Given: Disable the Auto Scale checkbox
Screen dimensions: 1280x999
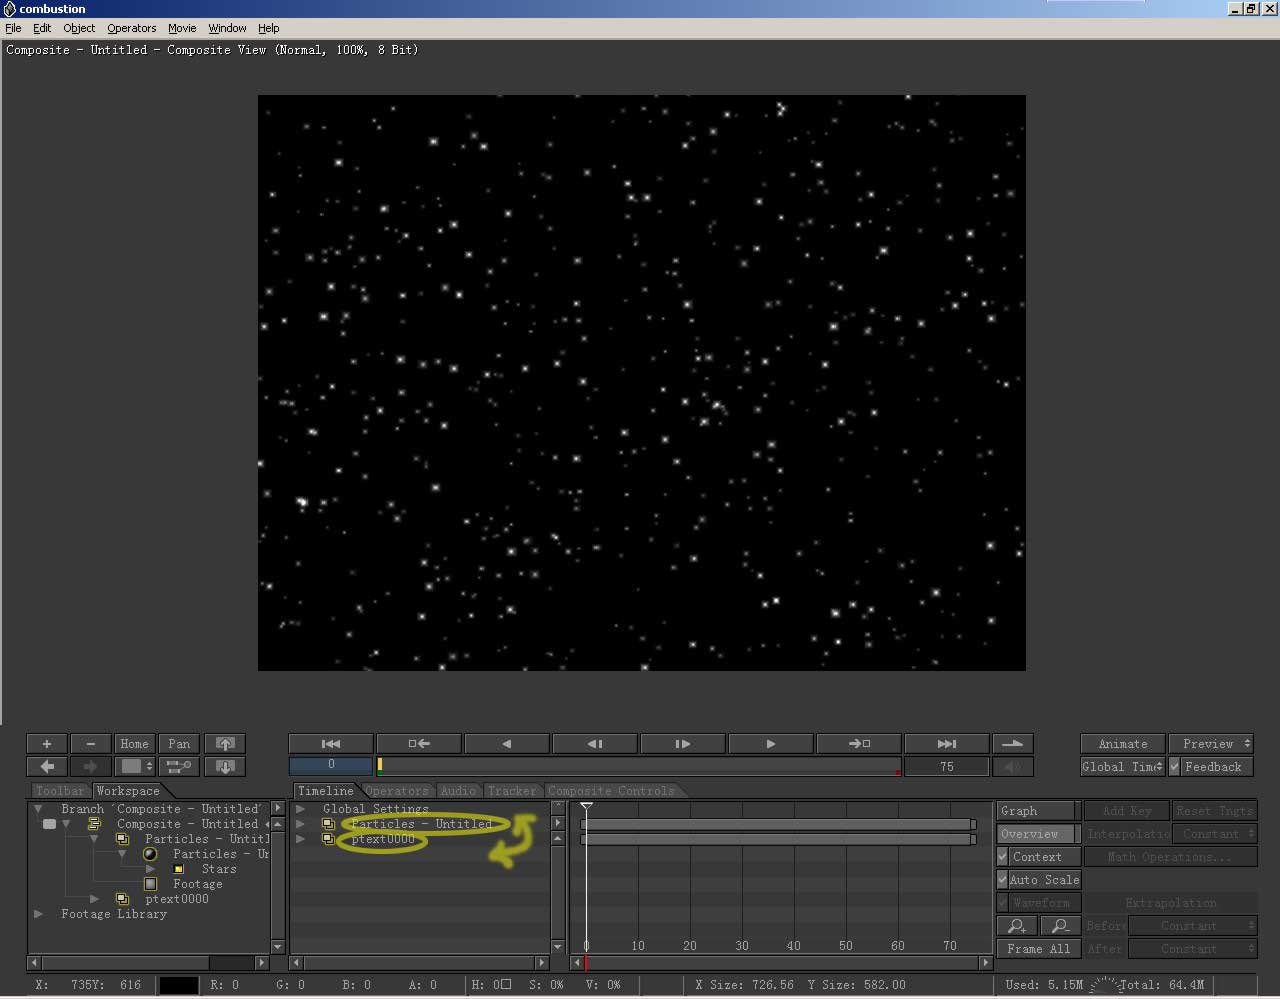Looking at the screenshot, I should pos(1003,880).
